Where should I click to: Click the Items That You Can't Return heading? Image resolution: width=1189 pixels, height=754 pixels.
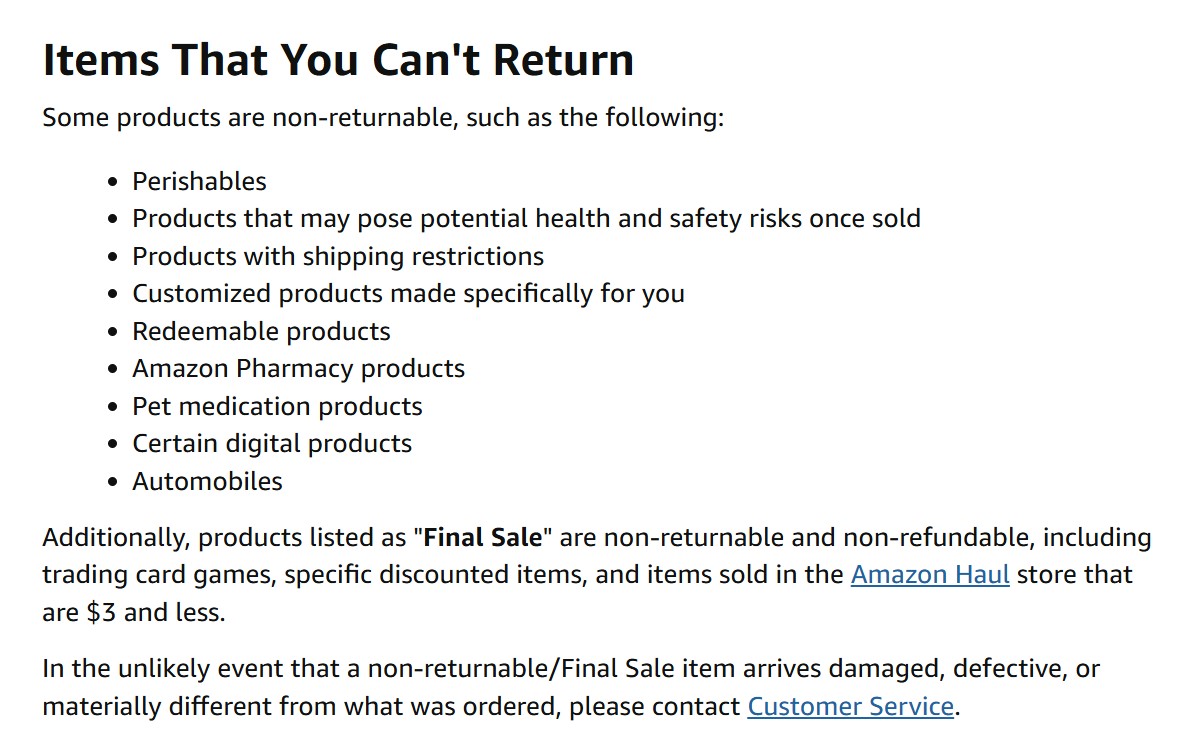(x=338, y=60)
